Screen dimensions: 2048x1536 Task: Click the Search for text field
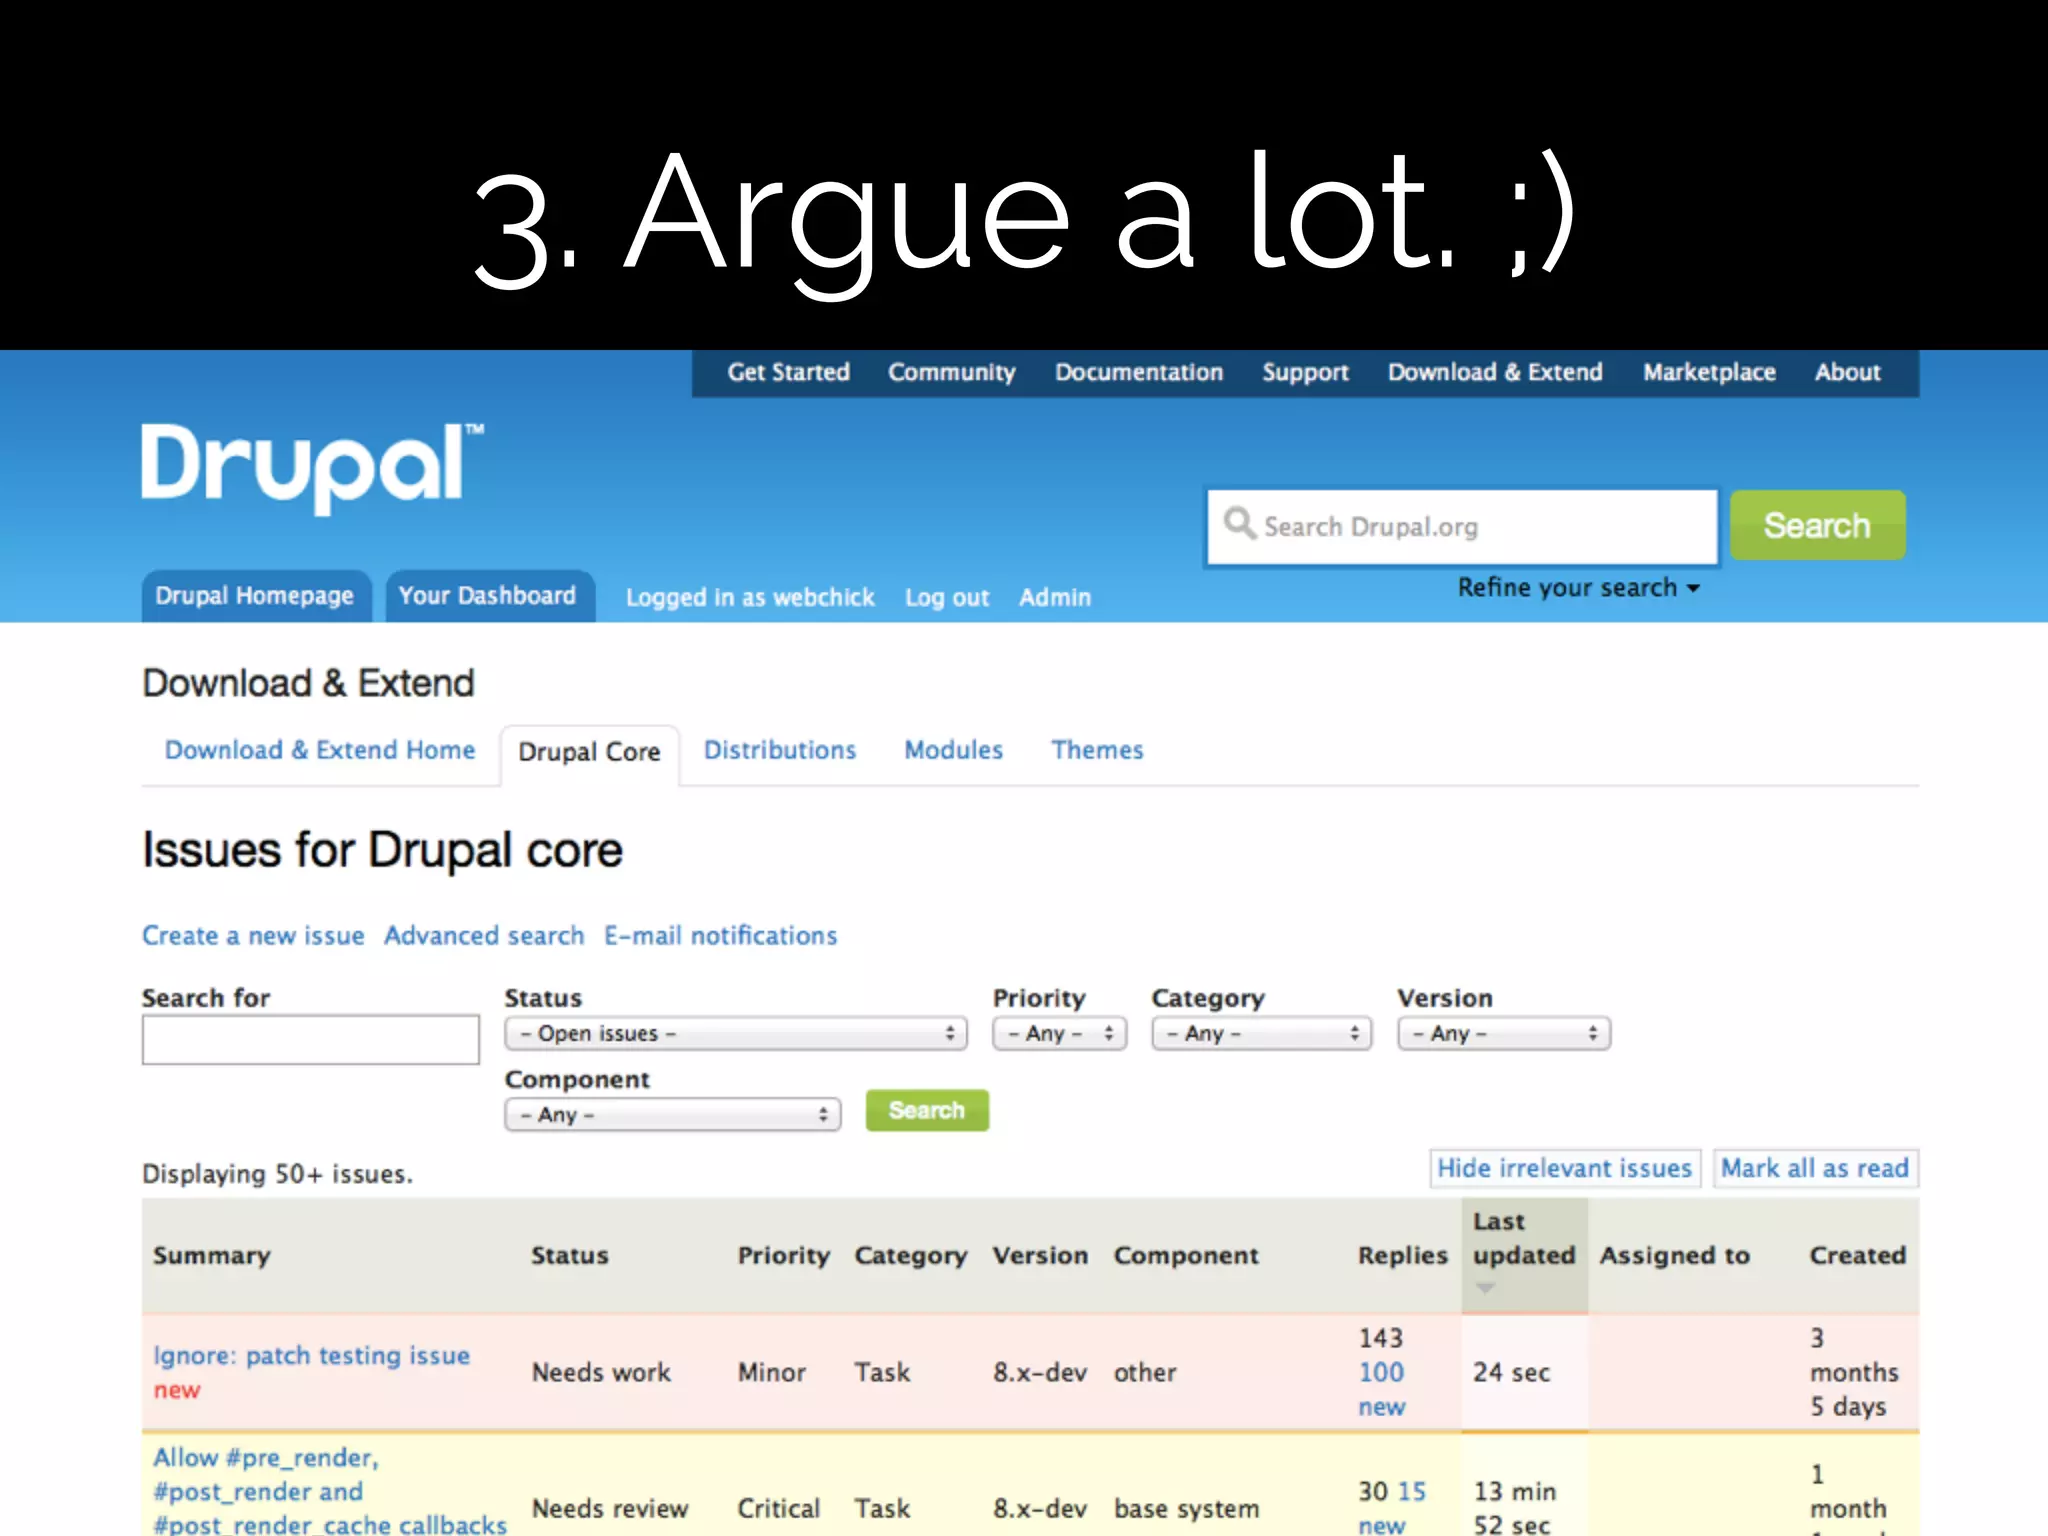[x=310, y=1040]
